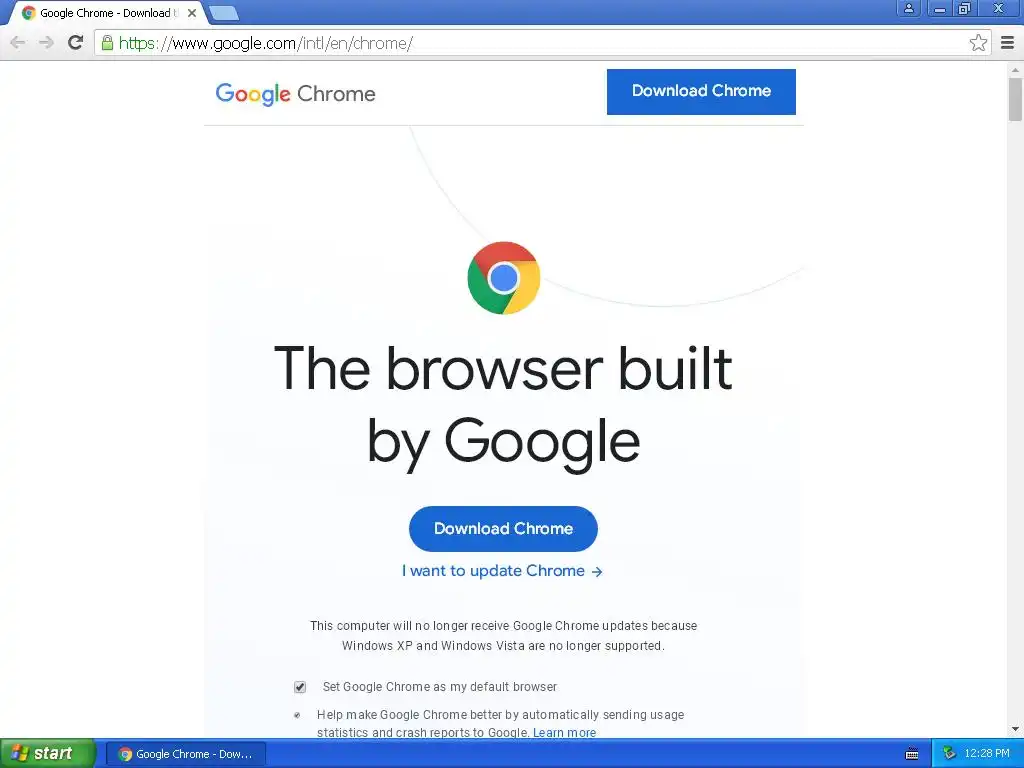
Task: Click the large Chrome logo on the page
Action: pyautogui.click(x=504, y=278)
